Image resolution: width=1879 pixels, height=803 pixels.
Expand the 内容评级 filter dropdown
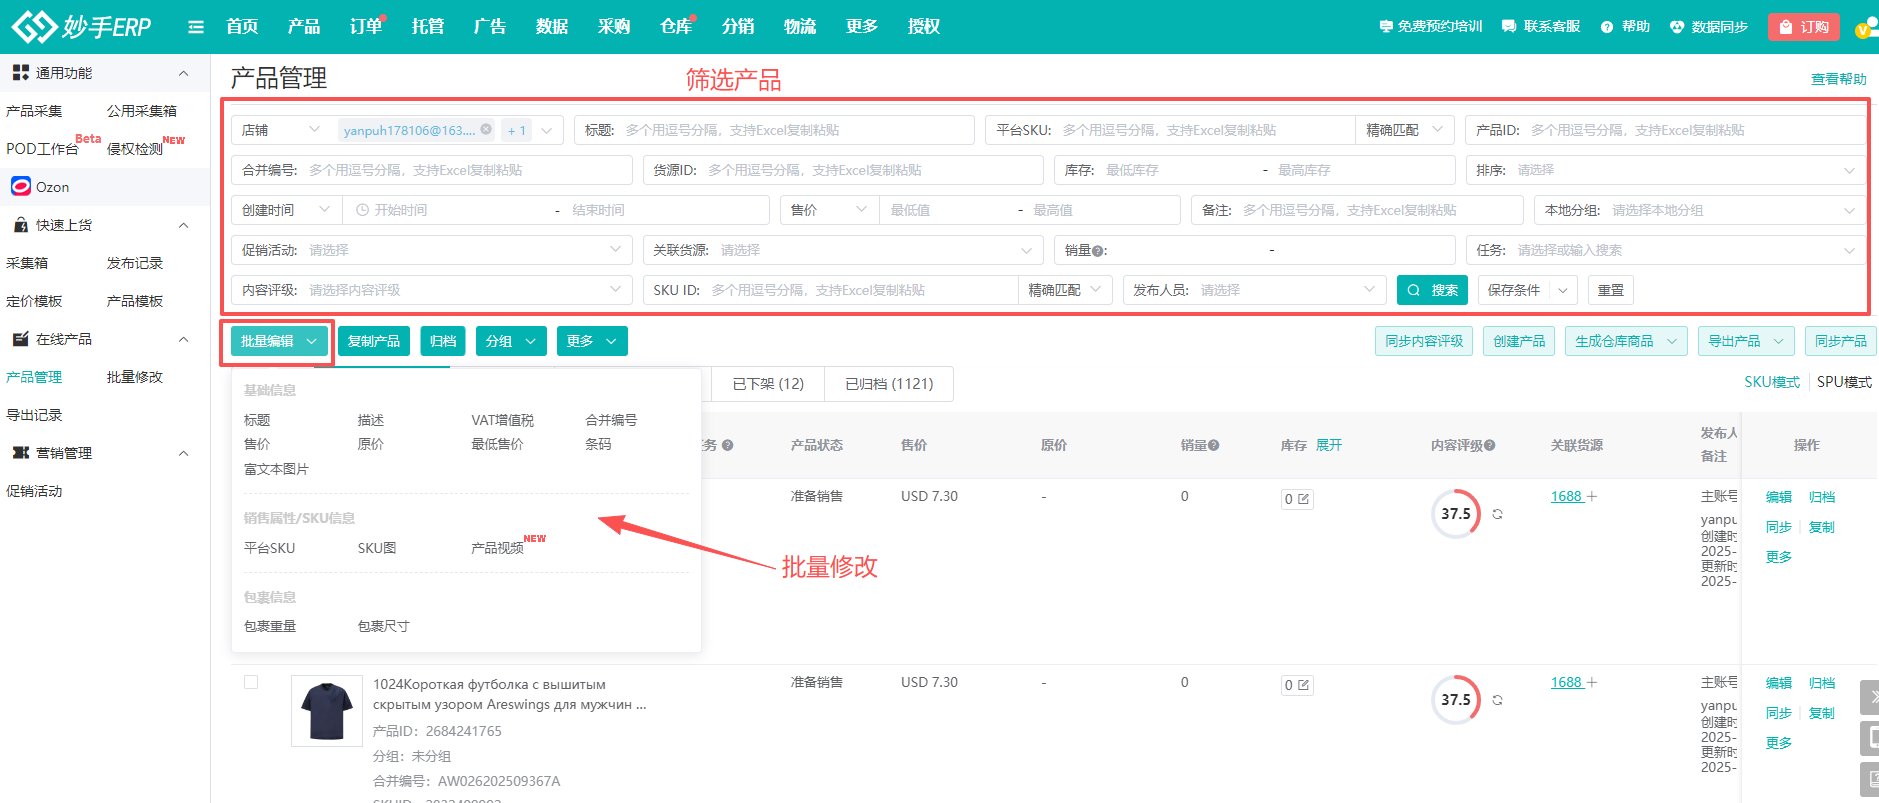(x=614, y=290)
